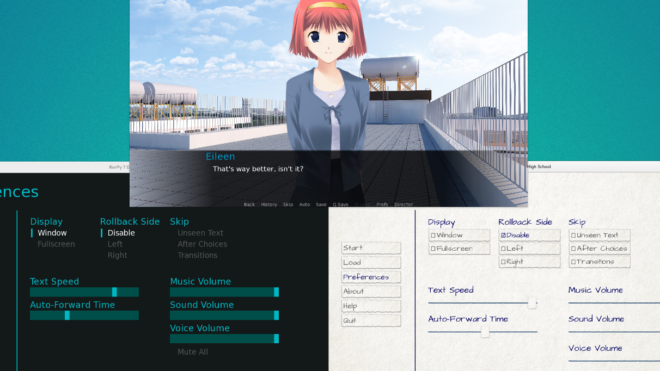Open Help in paper-themed window menu
This screenshot has height=371, width=660.
[371, 306]
